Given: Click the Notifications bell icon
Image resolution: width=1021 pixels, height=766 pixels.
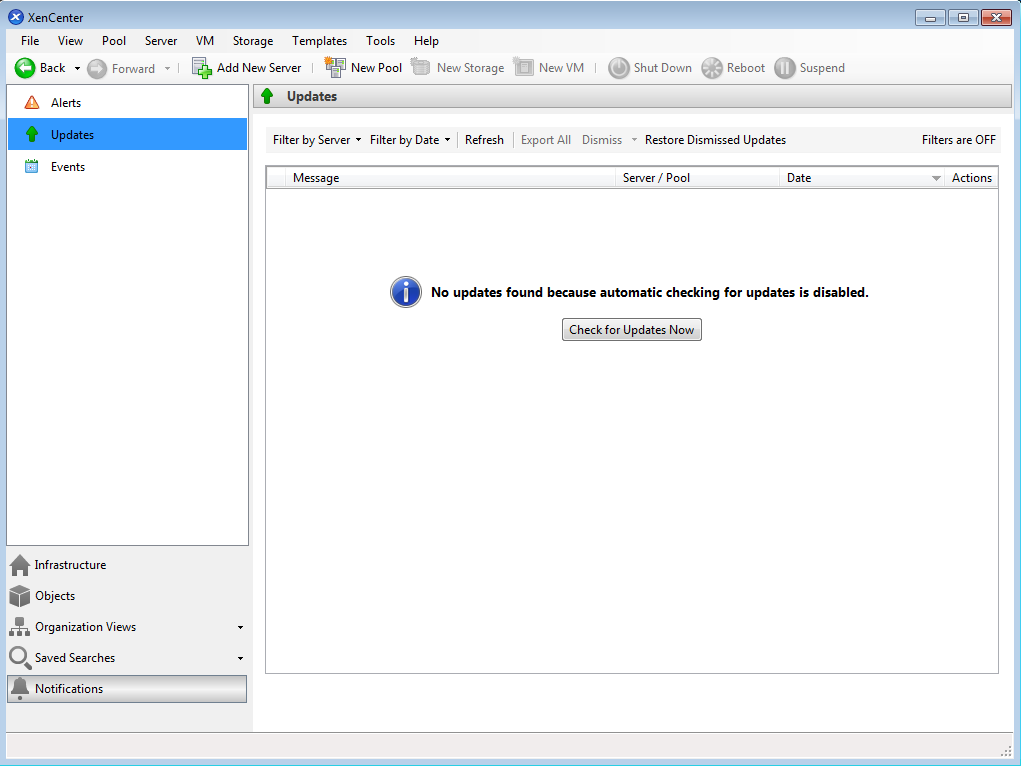Looking at the screenshot, I should pyautogui.click(x=20, y=689).
